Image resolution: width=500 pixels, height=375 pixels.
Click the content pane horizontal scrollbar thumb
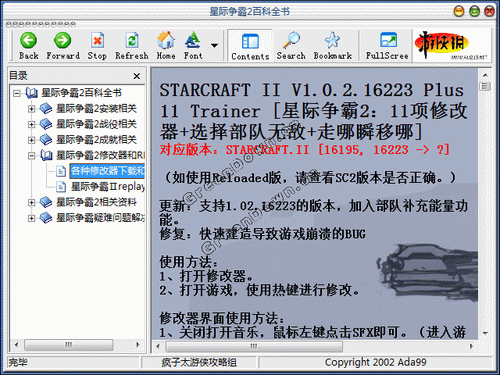coord(254,346)
